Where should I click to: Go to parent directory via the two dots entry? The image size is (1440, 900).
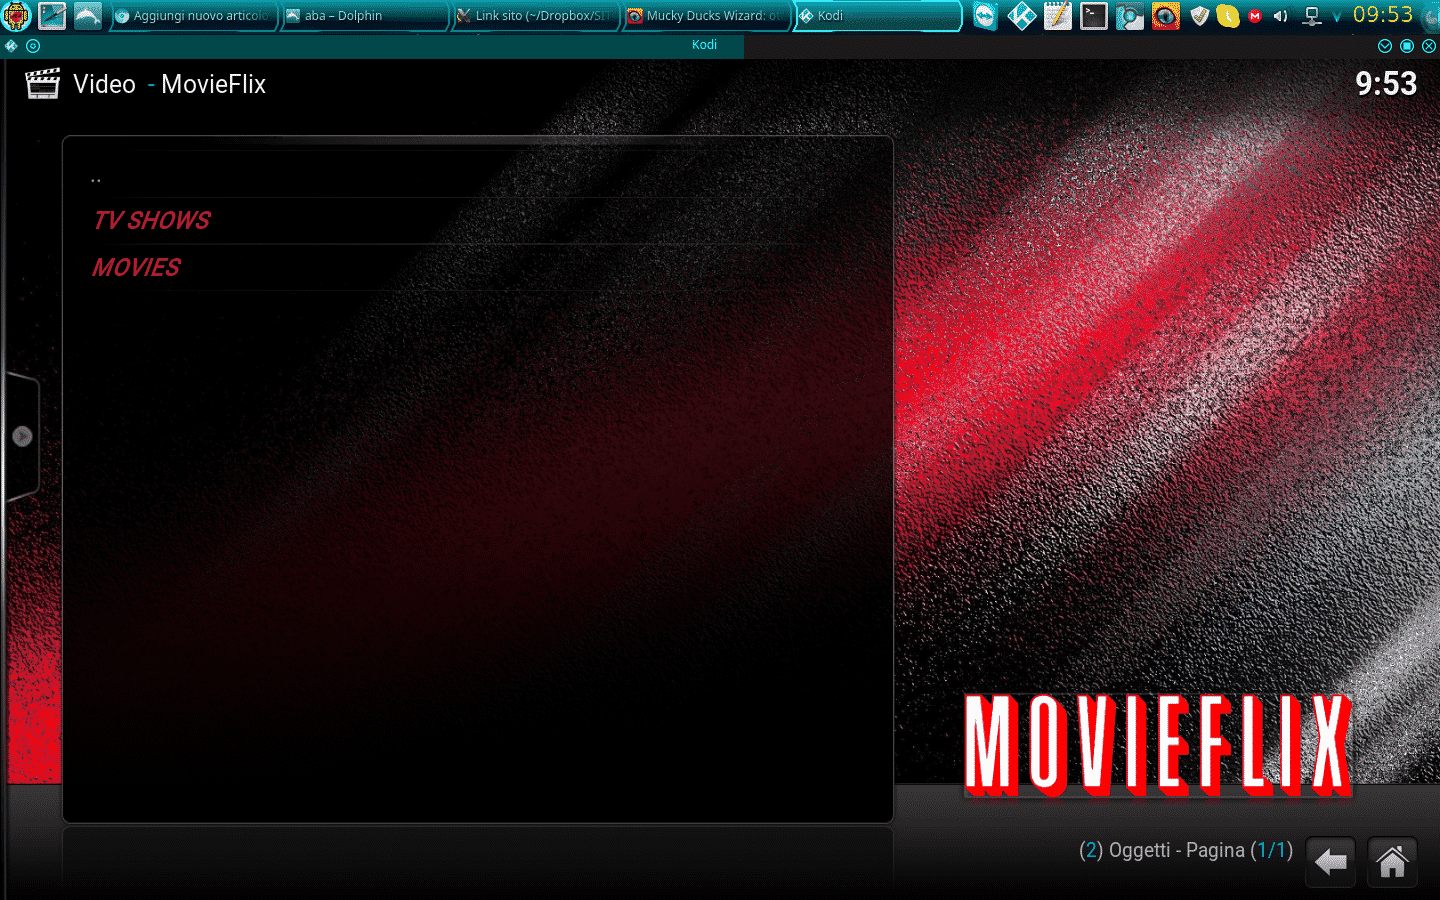click(x=478, y=176)
